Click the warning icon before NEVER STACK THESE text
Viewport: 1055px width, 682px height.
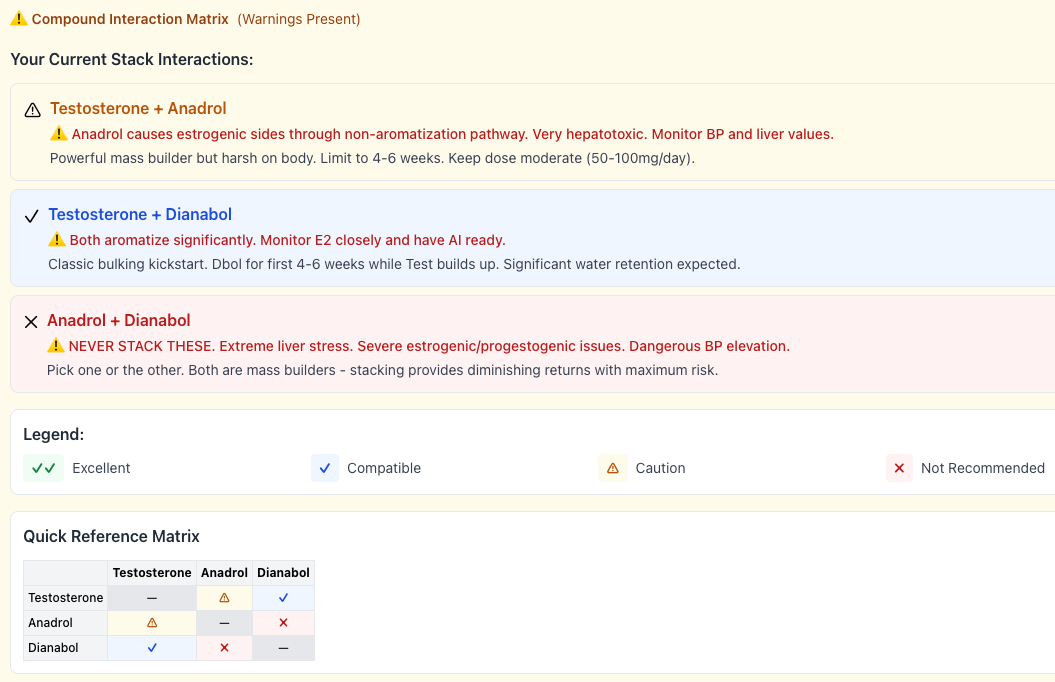pyautogui.click(x=57, y=346)
